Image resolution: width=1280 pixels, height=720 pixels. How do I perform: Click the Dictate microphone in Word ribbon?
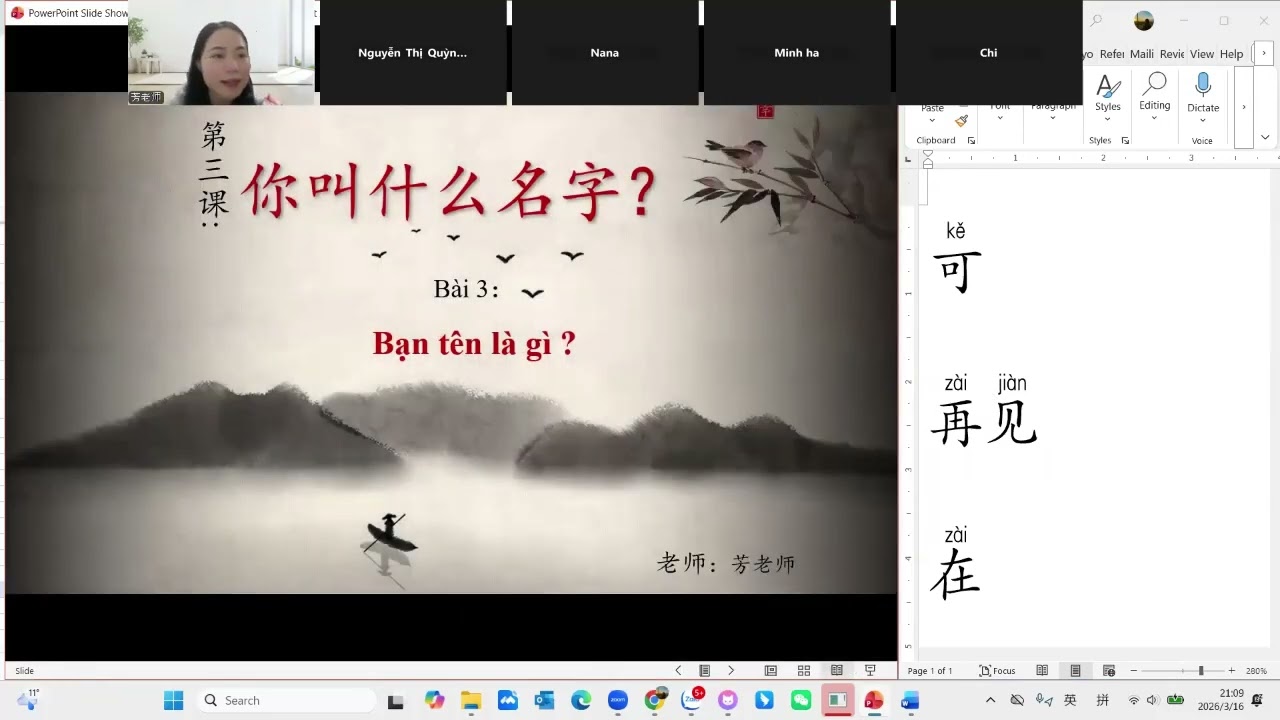pyautogui.click(x=1203, y=85)
